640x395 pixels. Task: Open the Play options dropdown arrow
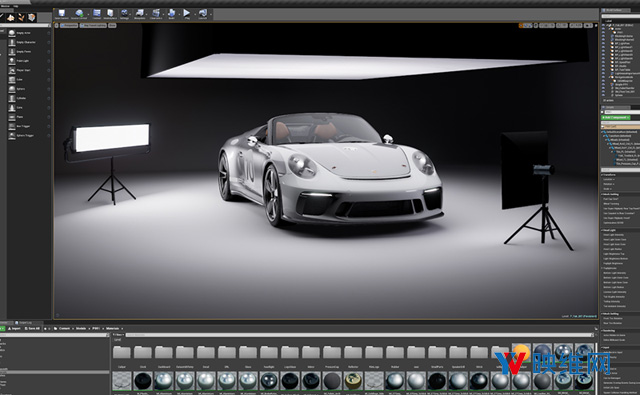[x=194, y=14]
